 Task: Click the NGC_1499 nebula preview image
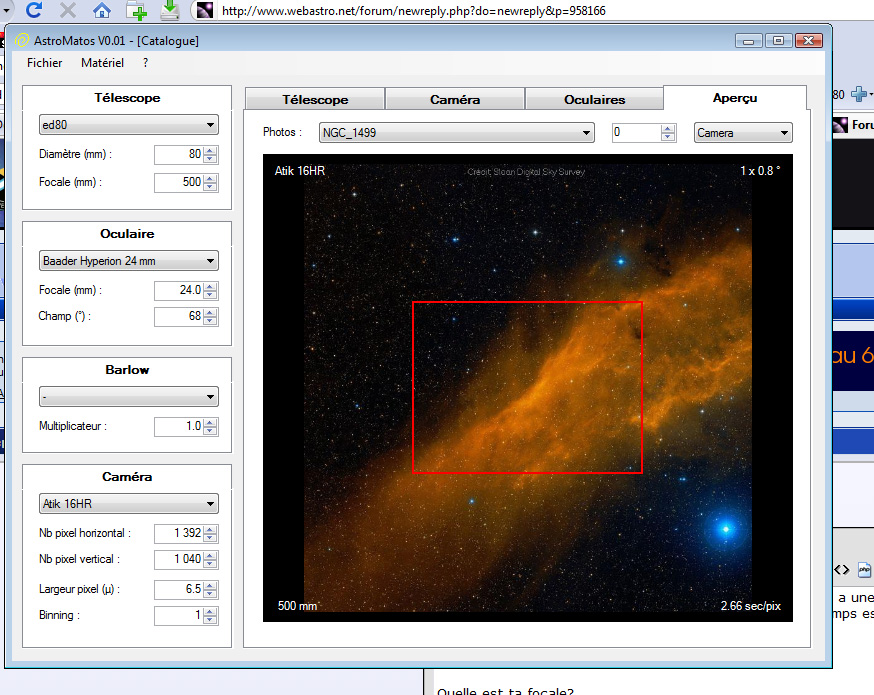[527, 388]
